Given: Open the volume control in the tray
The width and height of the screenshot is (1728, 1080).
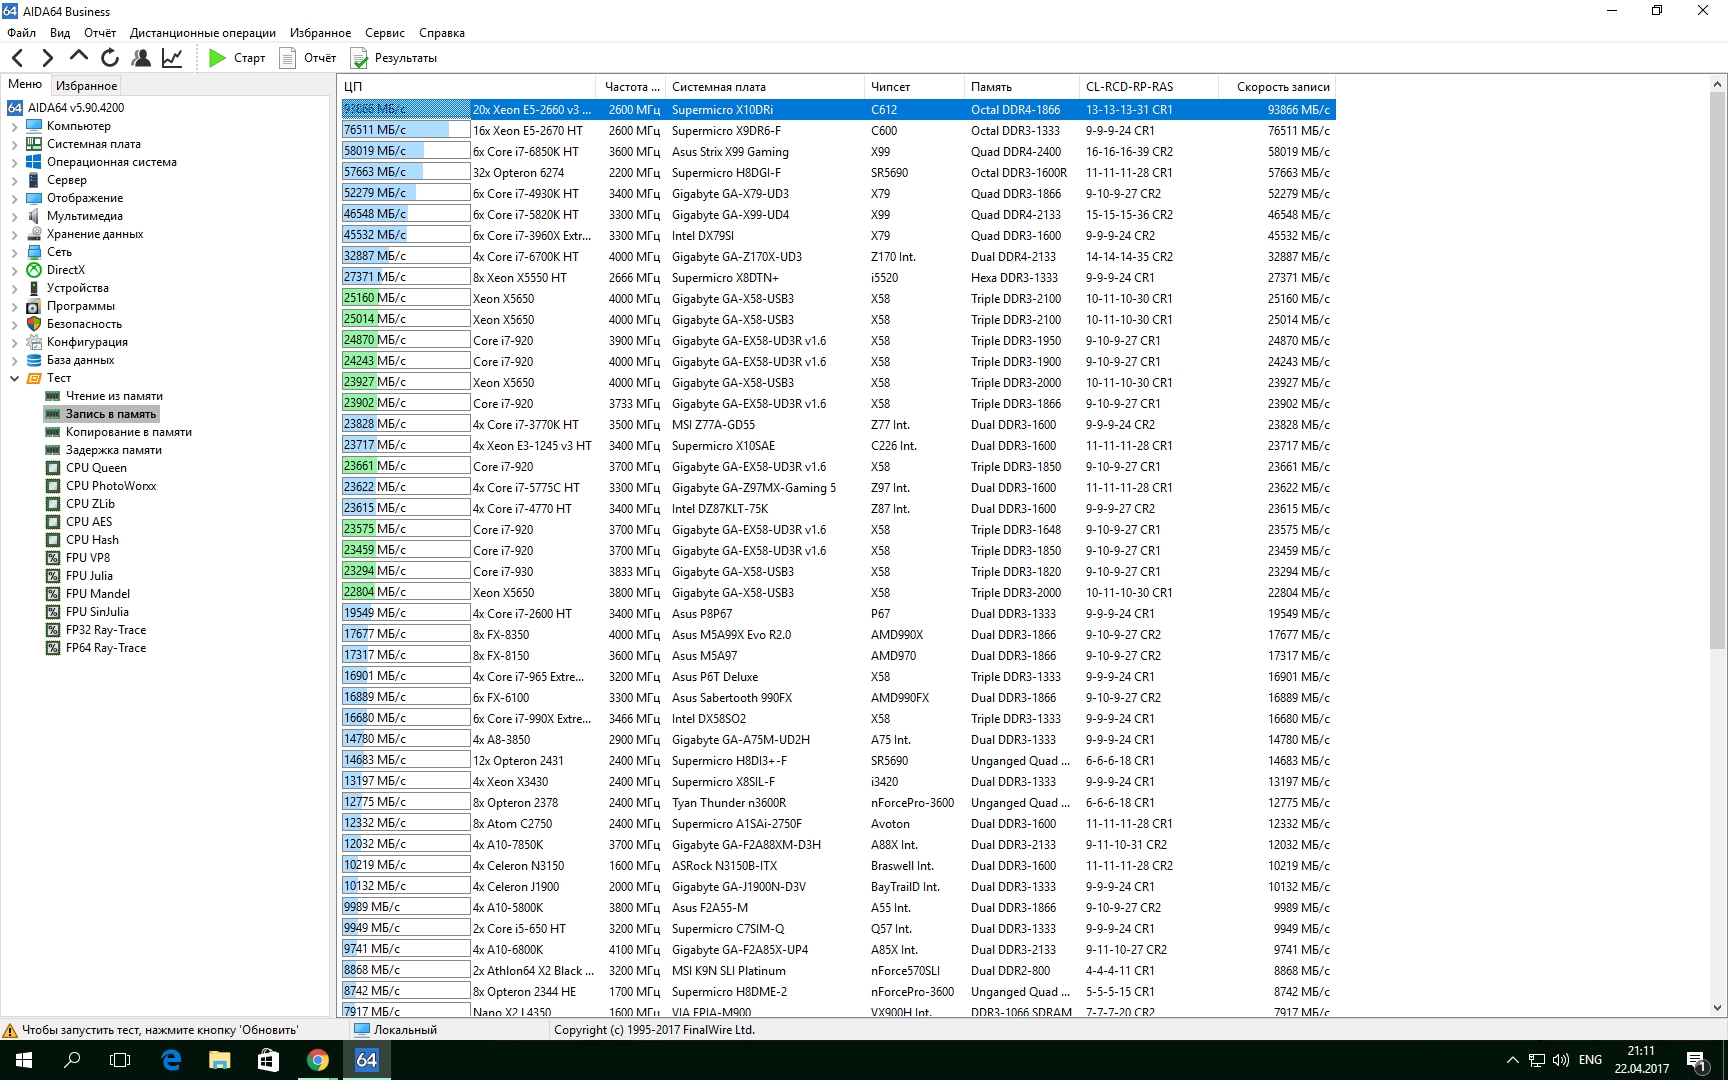Looking at the screenshot, I should pos(1561,1060).
